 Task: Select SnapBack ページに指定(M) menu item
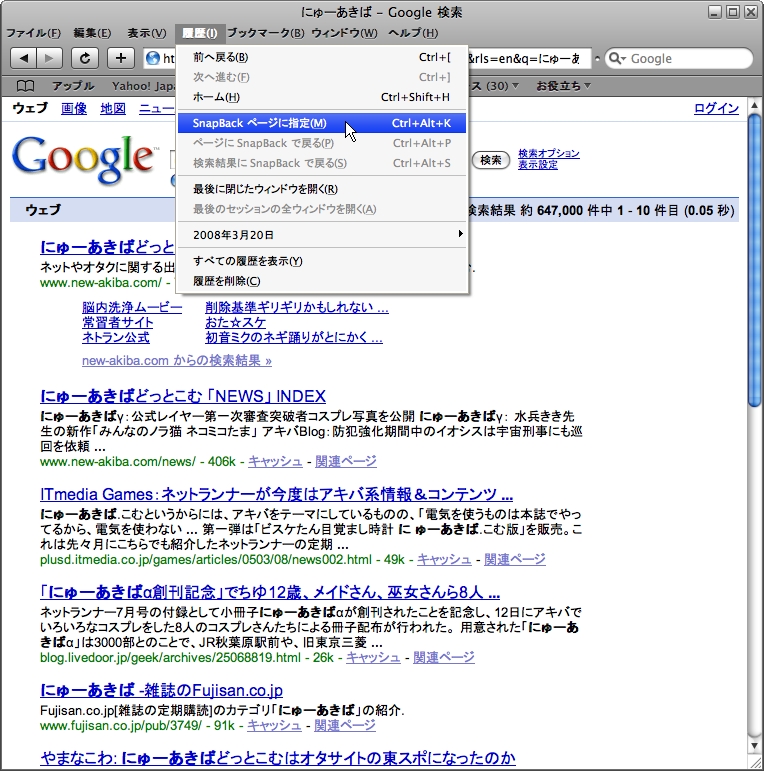click(322, 123)
